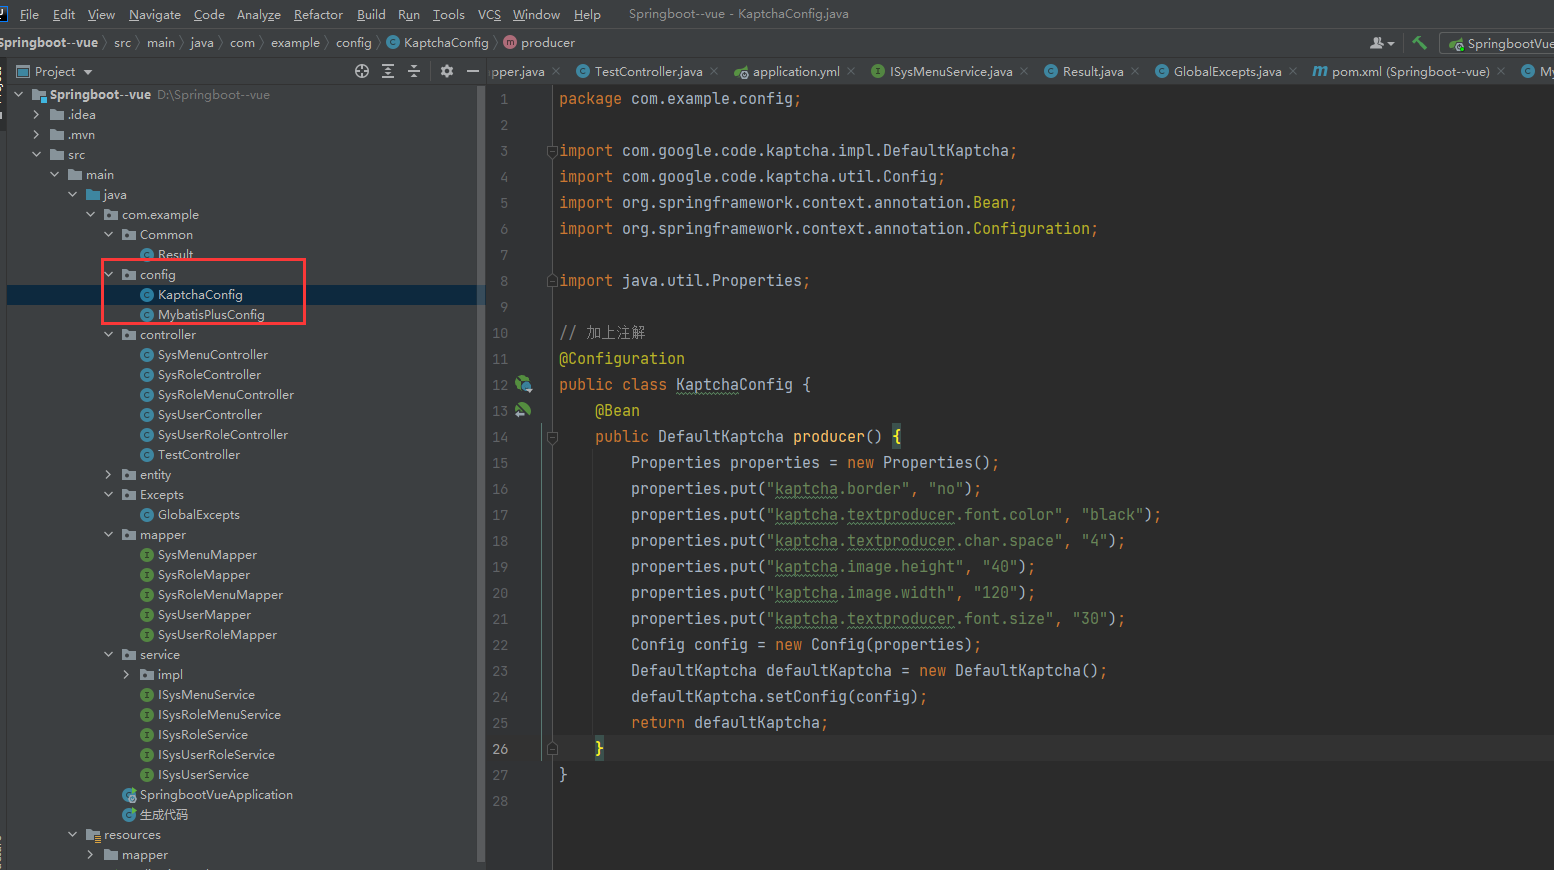Collapse the Springboot--vue root node

click(18, 94)
